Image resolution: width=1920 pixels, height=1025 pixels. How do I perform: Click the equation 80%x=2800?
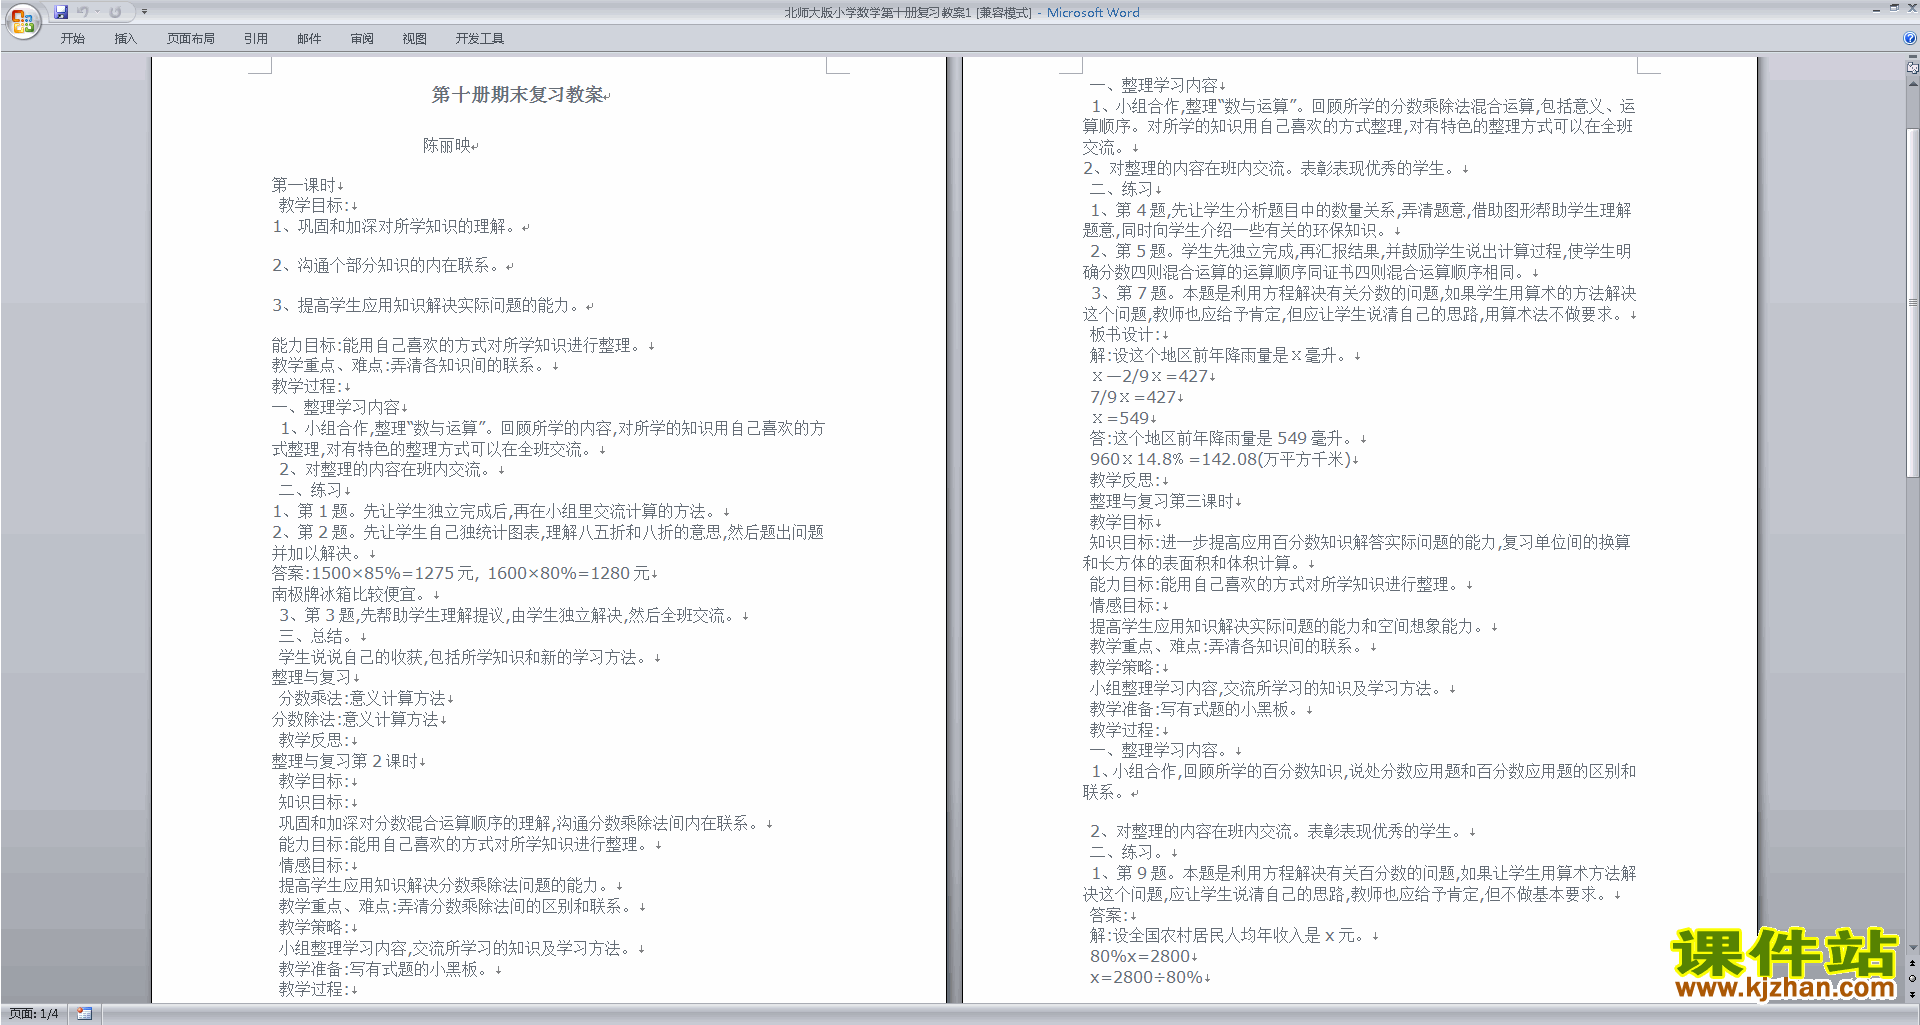point(1140,956)
